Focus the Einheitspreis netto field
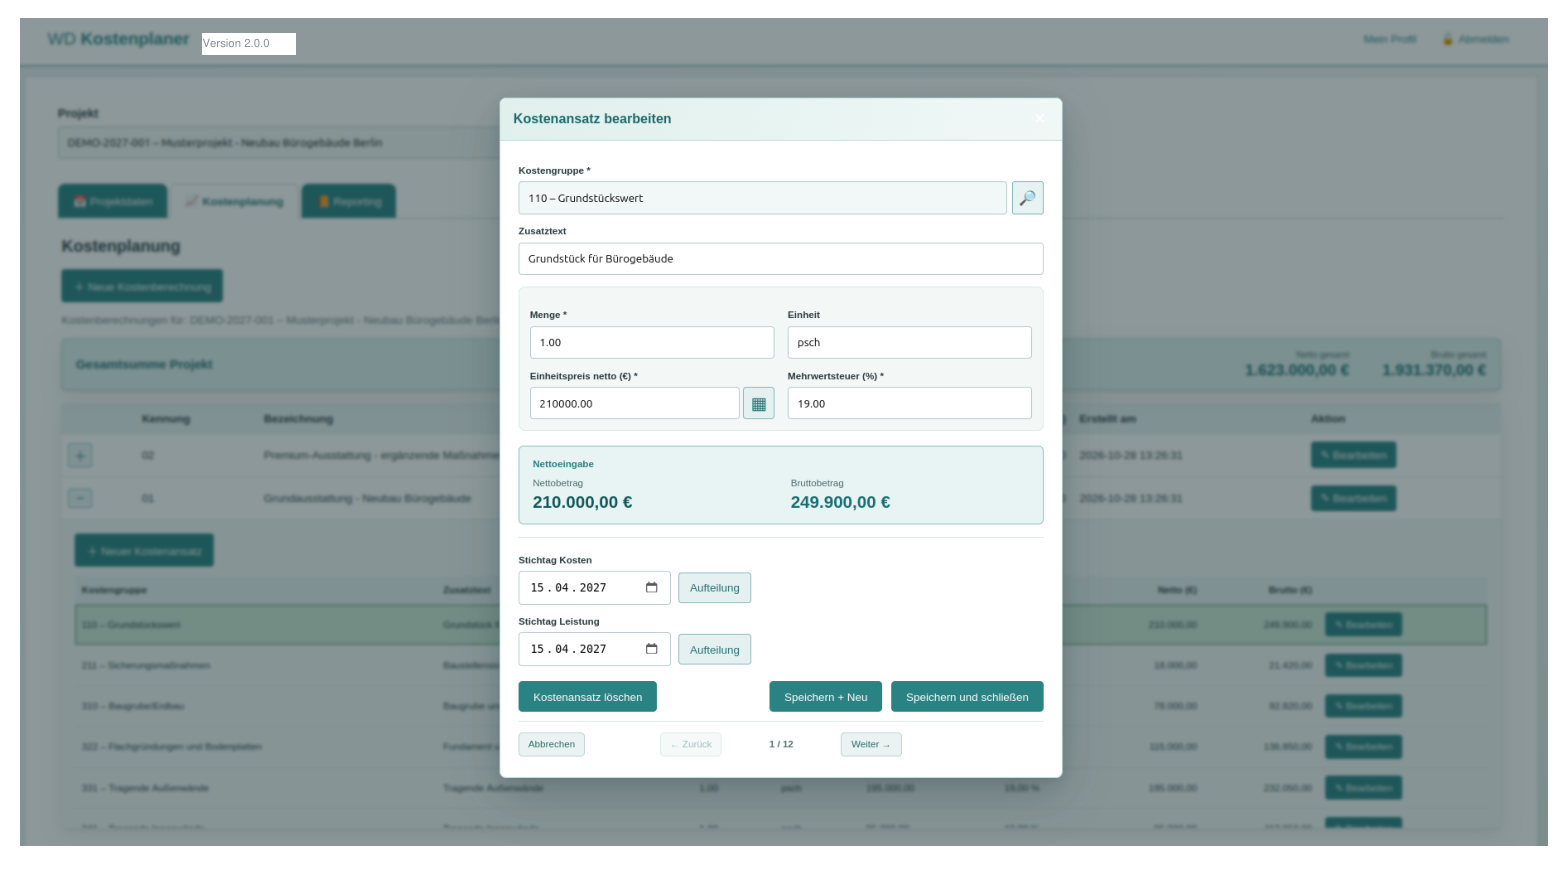1568x881 pixels. pyautogui.click(x=634, y=404)
